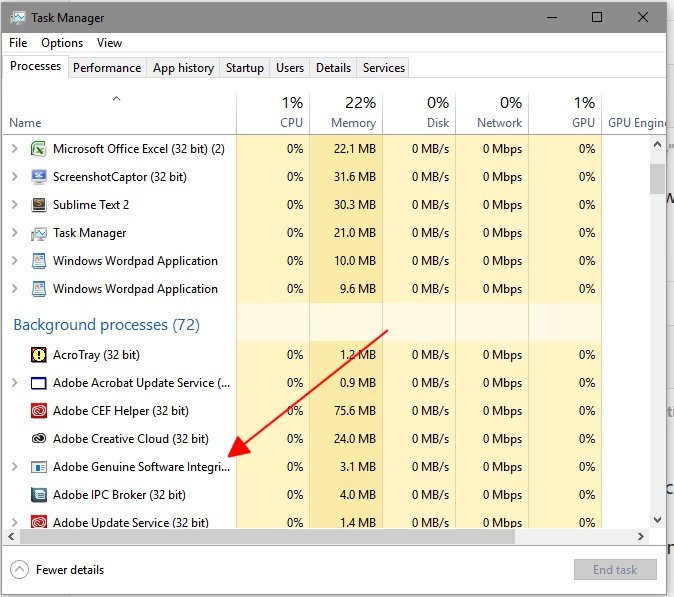674x597 pixels.
Task: Switch to the App history tab
Action: pos(183,68)
